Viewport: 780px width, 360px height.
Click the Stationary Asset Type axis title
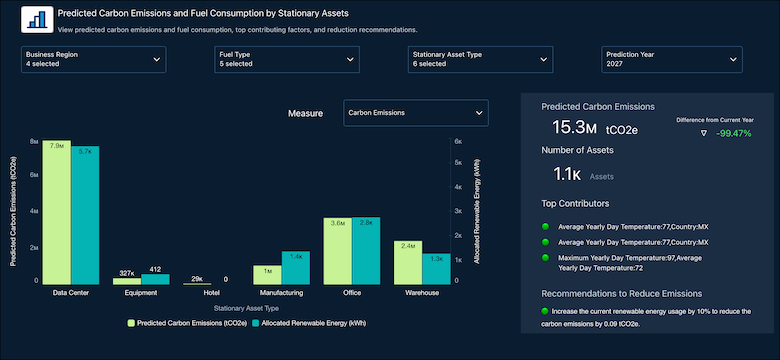point(247,308)
